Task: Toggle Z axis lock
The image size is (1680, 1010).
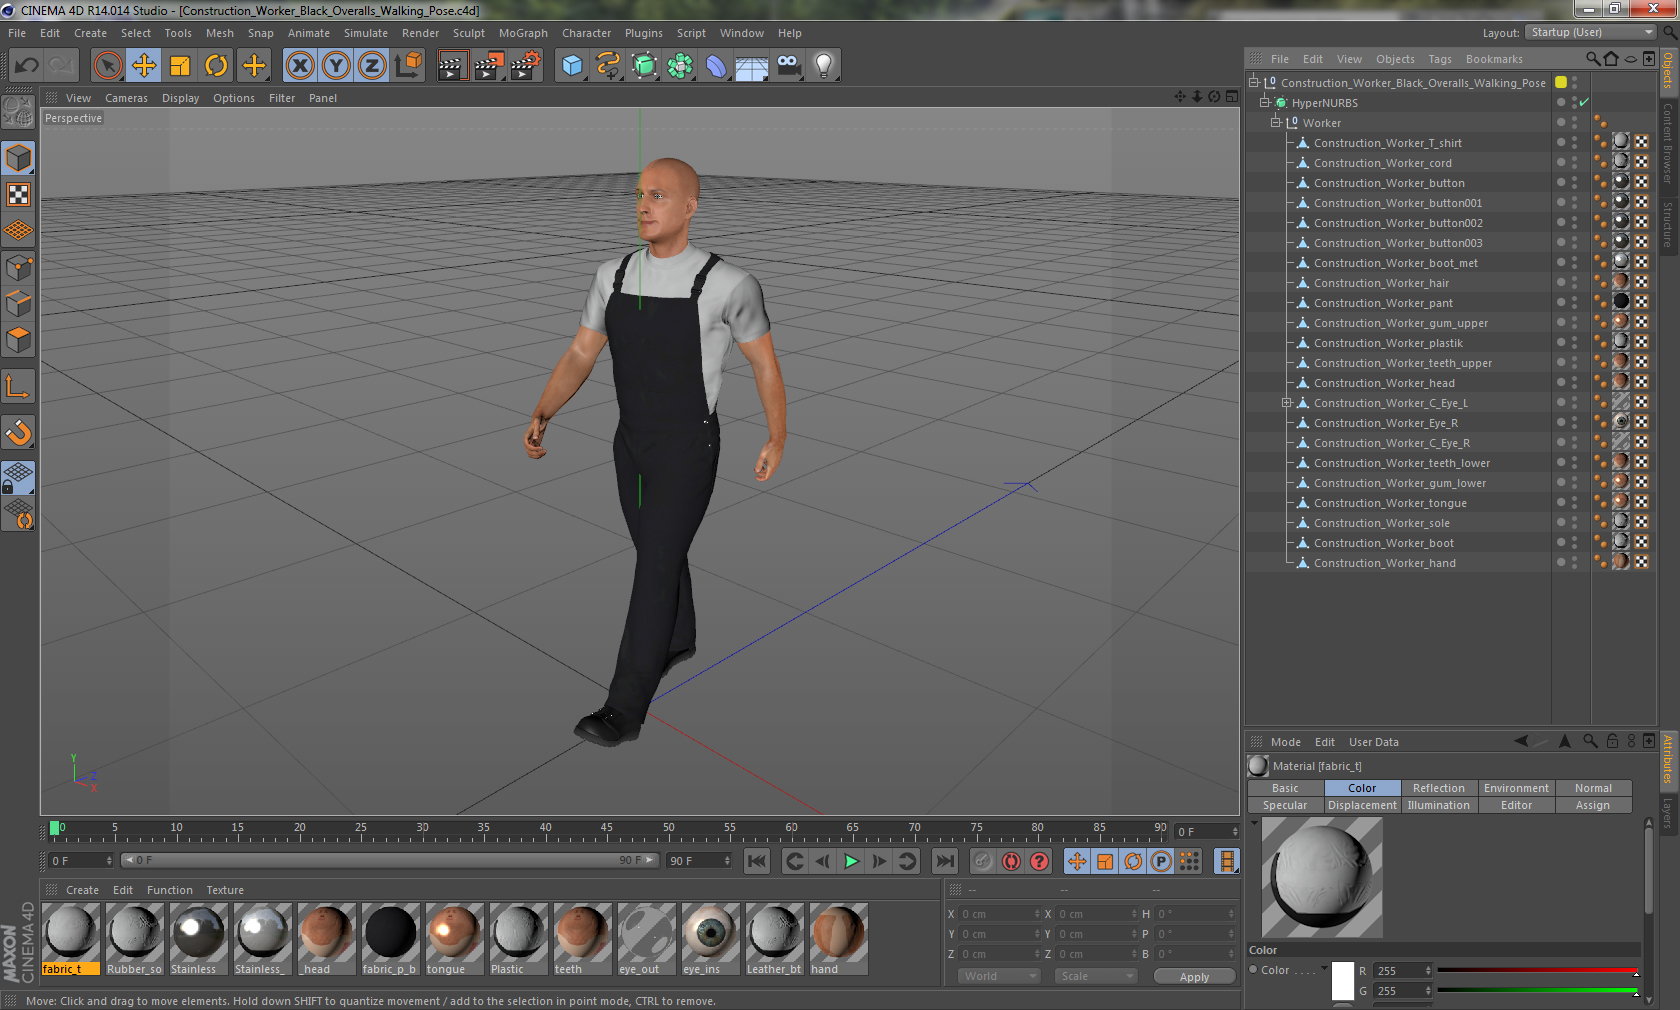Action: pyautogui.click(x=372, y=66)
